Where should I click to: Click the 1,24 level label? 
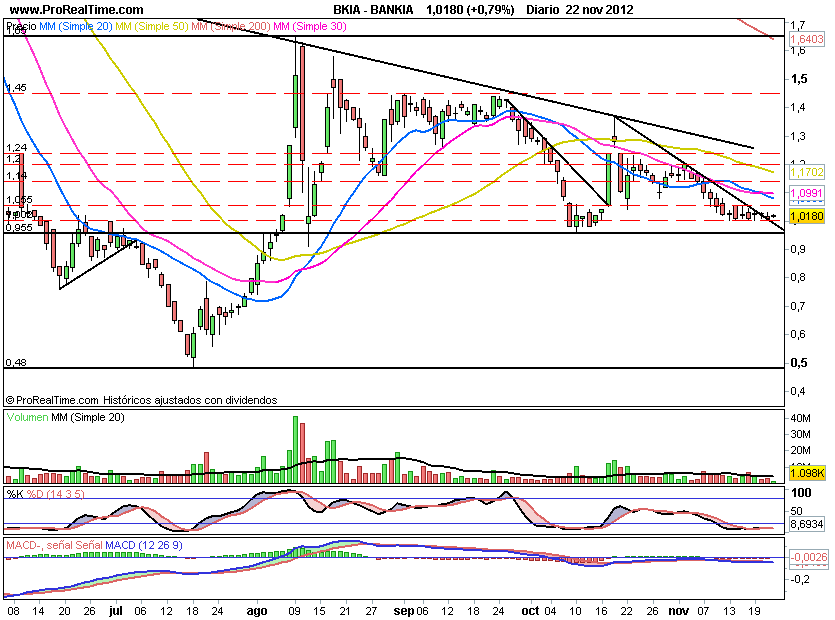[16, 147]
